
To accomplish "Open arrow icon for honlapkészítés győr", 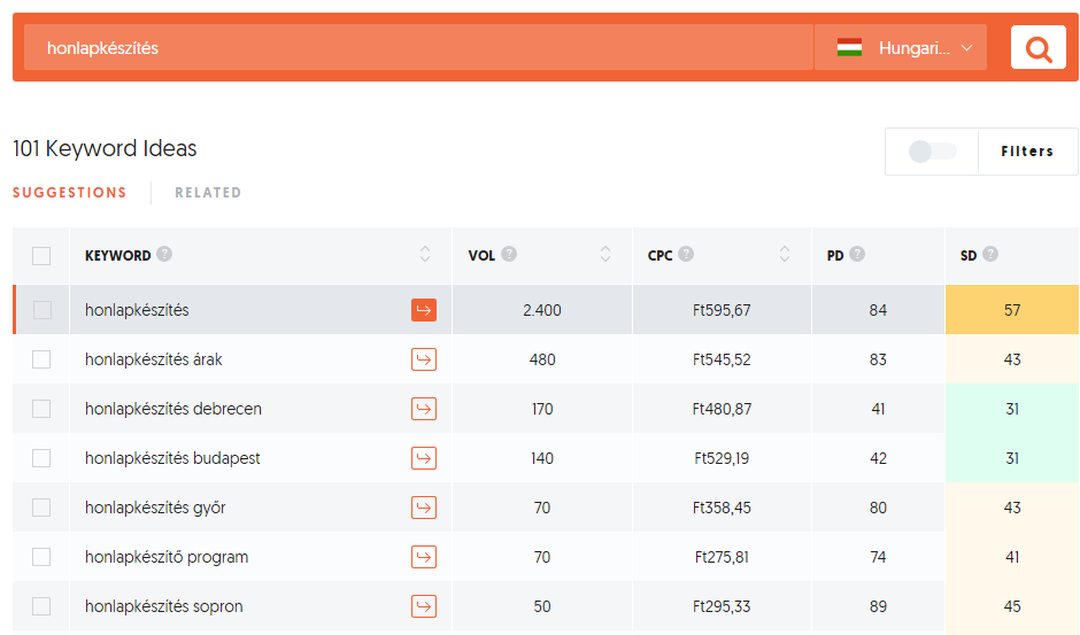I will [x=424, y=508].
